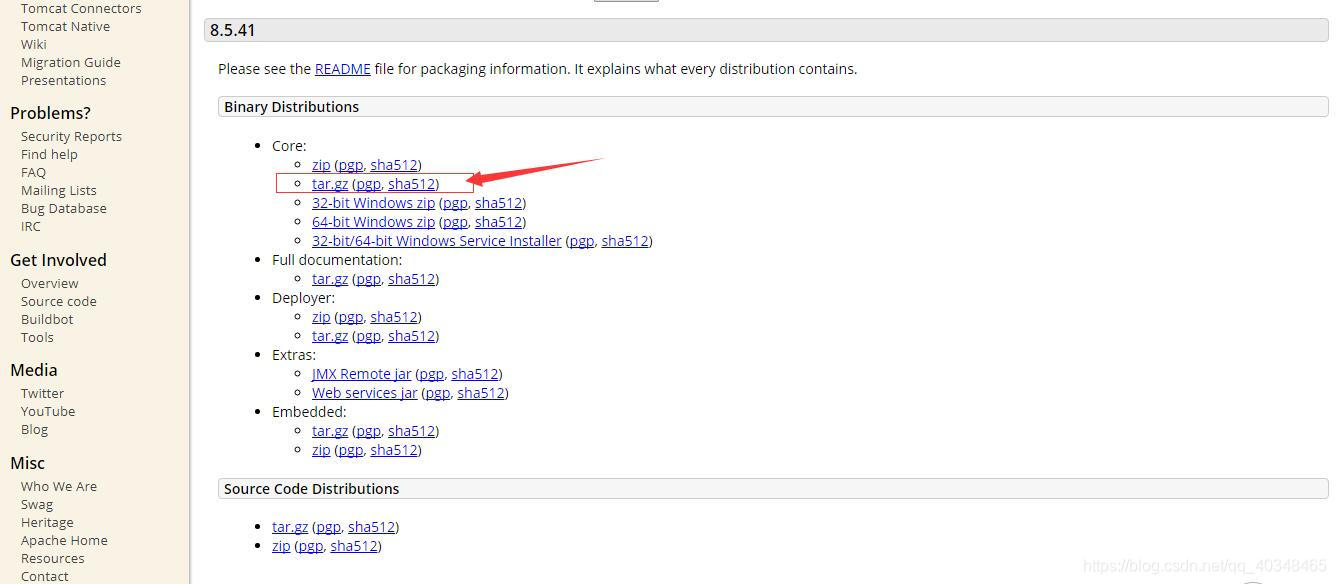Download Embedded zip
Viewport: 1336px width, 584px height.
[x=321, y=450]
